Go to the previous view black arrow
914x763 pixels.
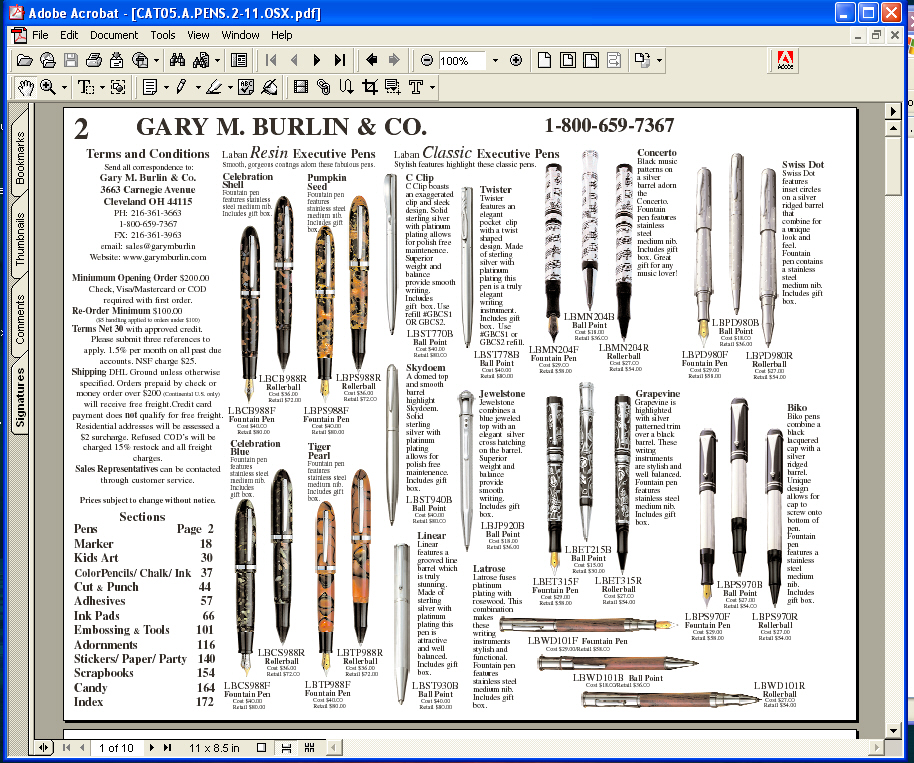tap(371, 60)
